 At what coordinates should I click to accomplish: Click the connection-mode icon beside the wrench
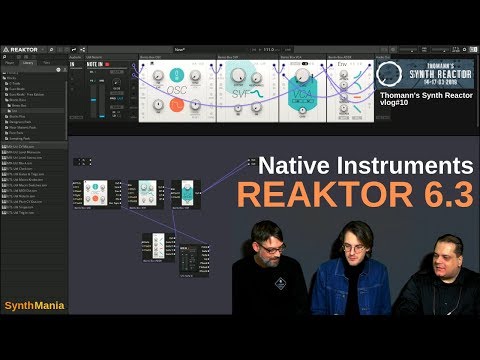click(82, 50)
